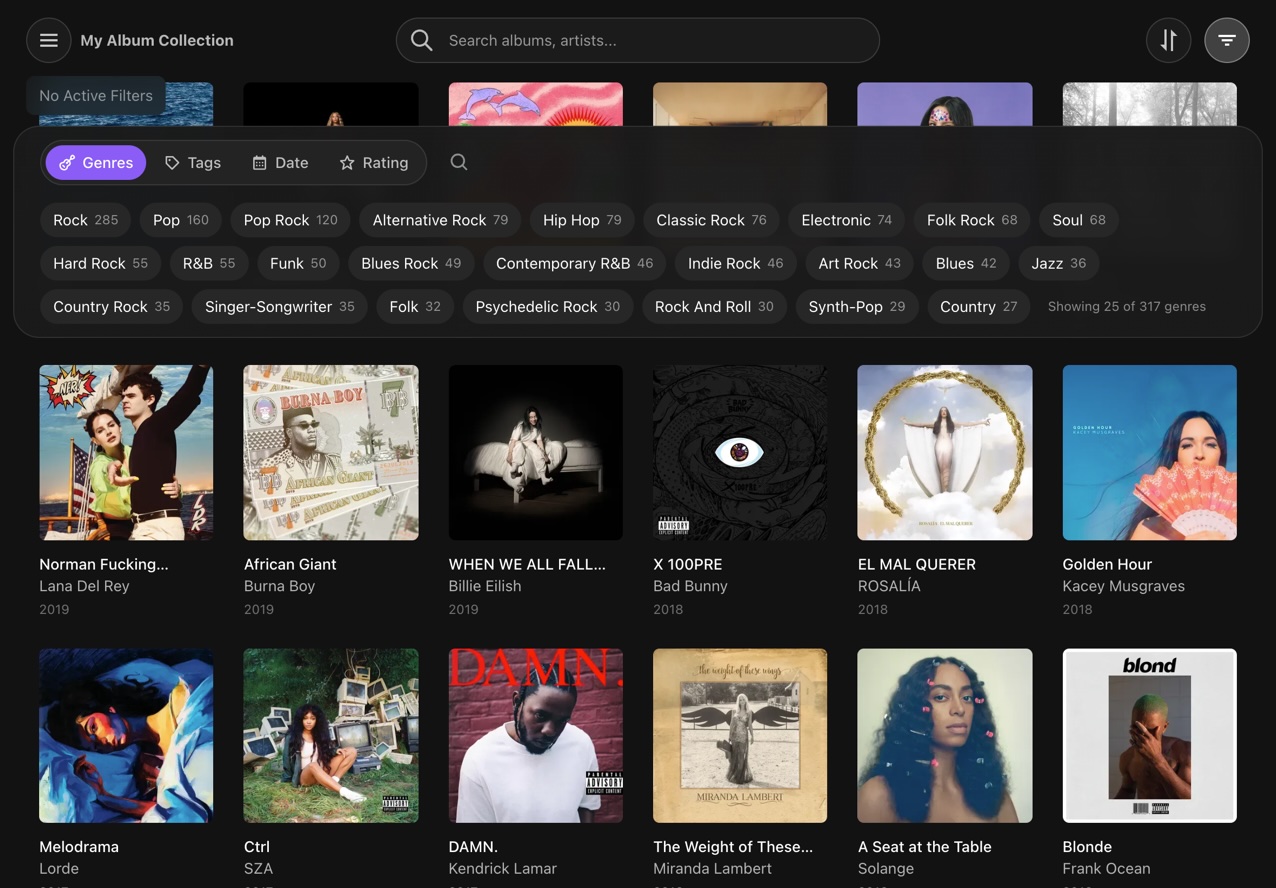
Task: Enable the Jazz genre chip
Action: [1058, 263]
